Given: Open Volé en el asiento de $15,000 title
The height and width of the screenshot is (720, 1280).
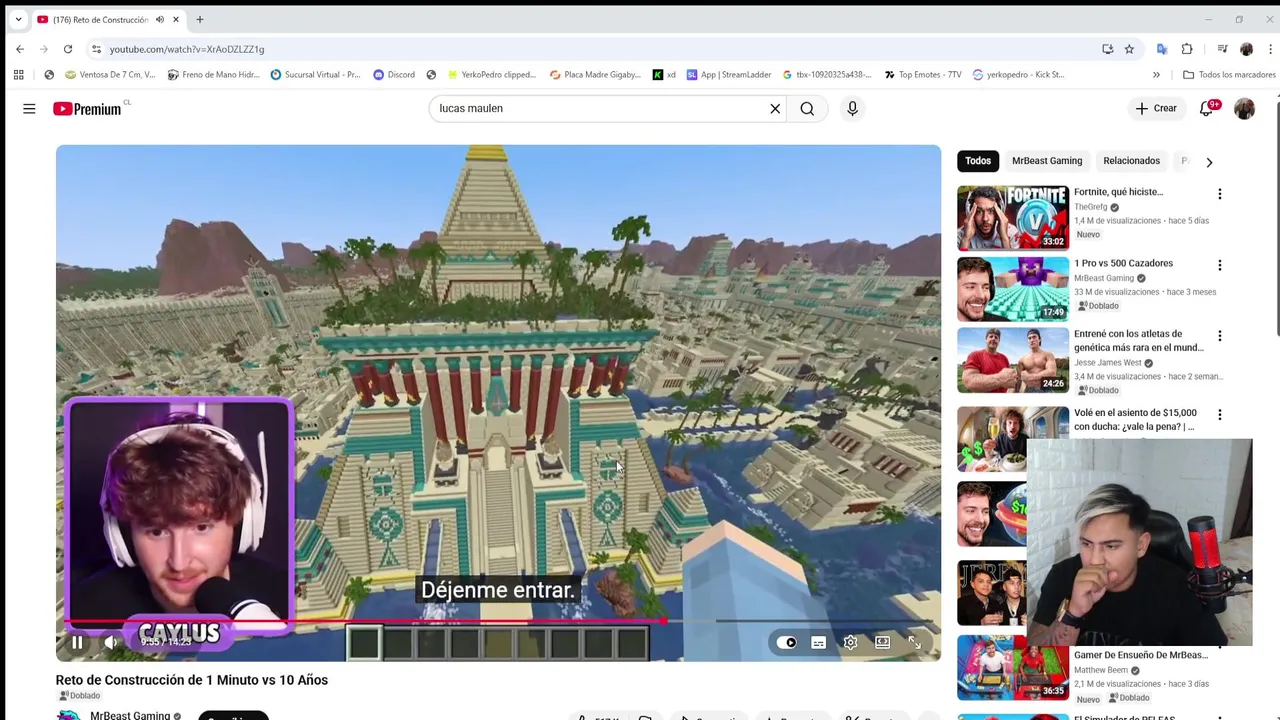Looking at the screenshot, I should click(1135, 419).
